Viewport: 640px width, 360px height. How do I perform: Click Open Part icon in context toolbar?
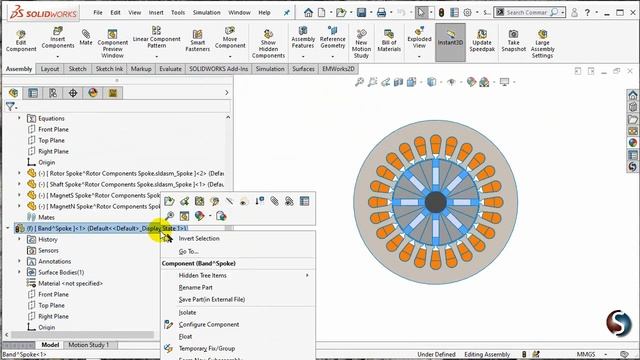click(x=169, y=201)
